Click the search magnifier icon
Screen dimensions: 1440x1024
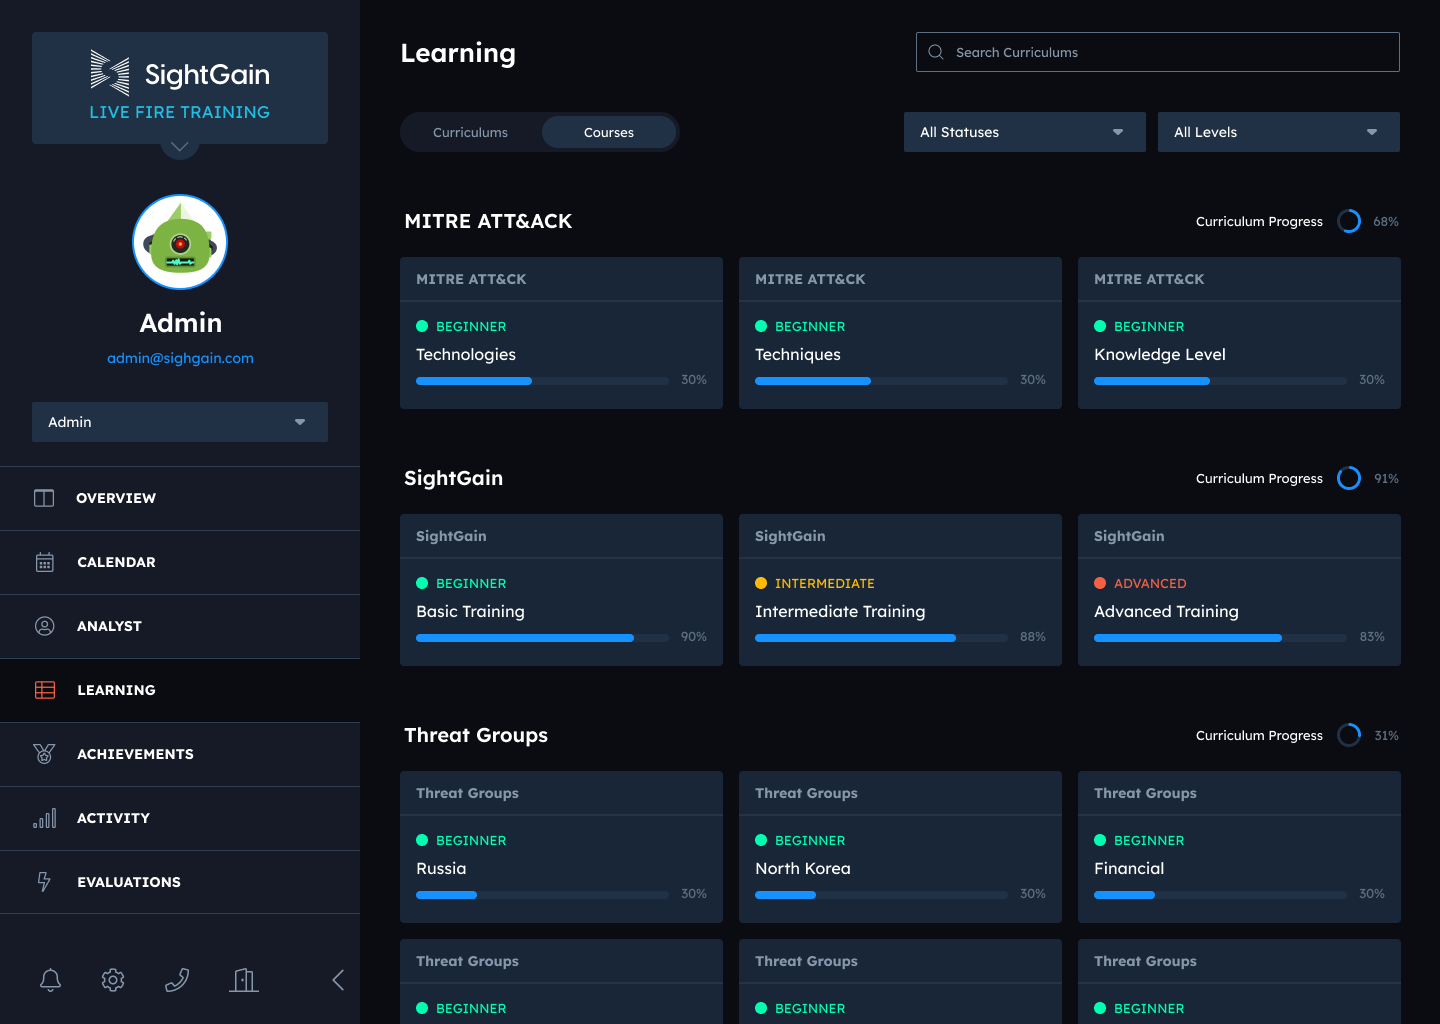936,52
